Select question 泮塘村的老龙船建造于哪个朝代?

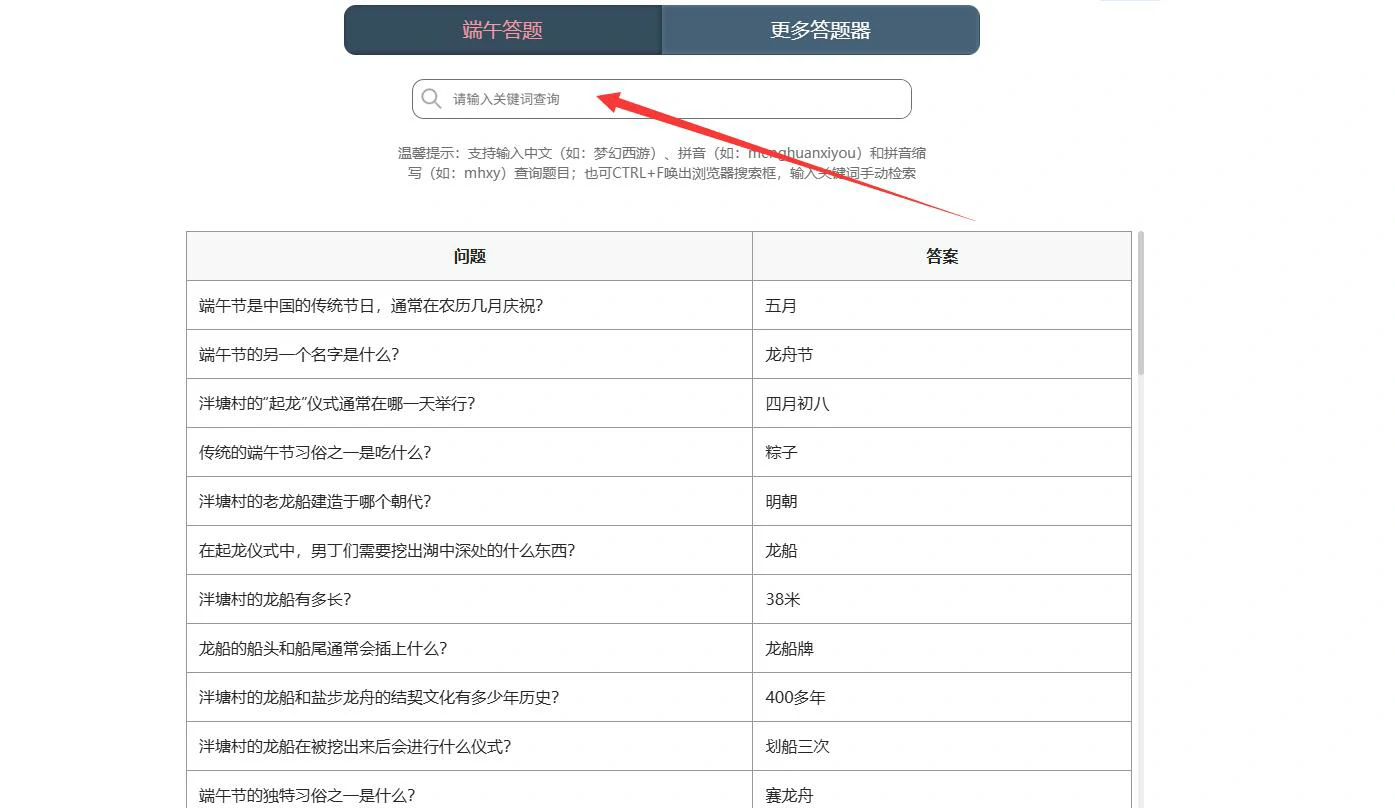click(x=469, y=501)
